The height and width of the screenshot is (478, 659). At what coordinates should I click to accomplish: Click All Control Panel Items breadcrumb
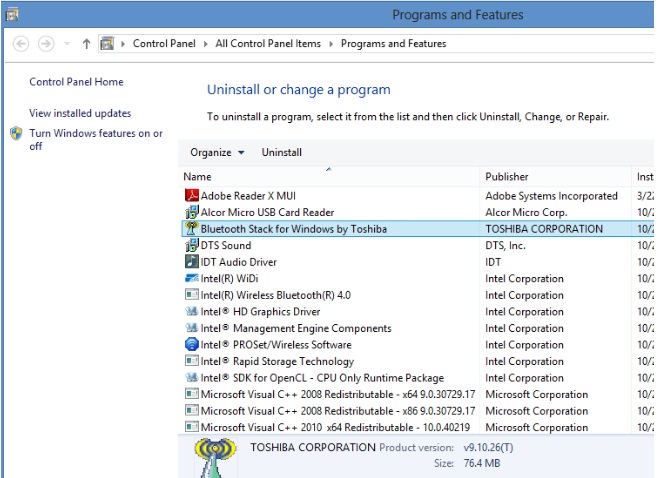[x=268, y=44]
